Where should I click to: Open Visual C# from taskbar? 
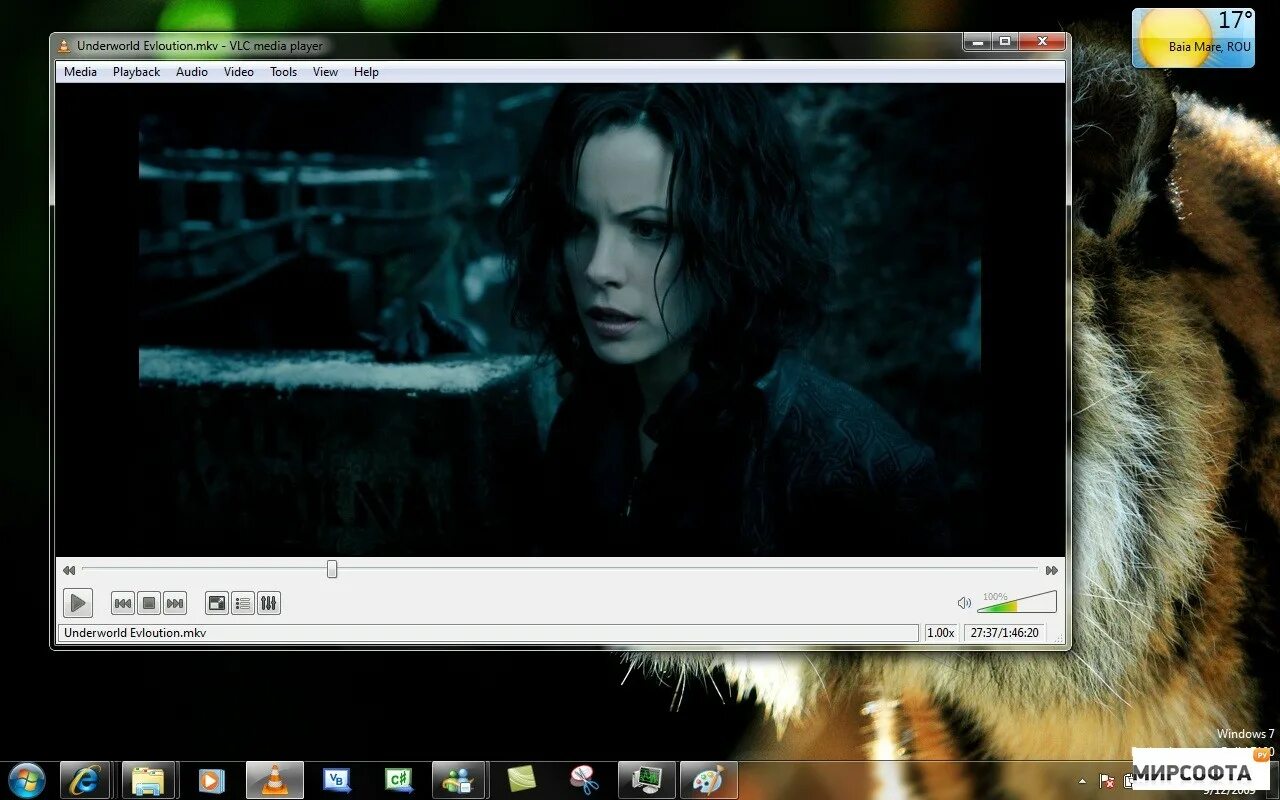coord(398,780)
